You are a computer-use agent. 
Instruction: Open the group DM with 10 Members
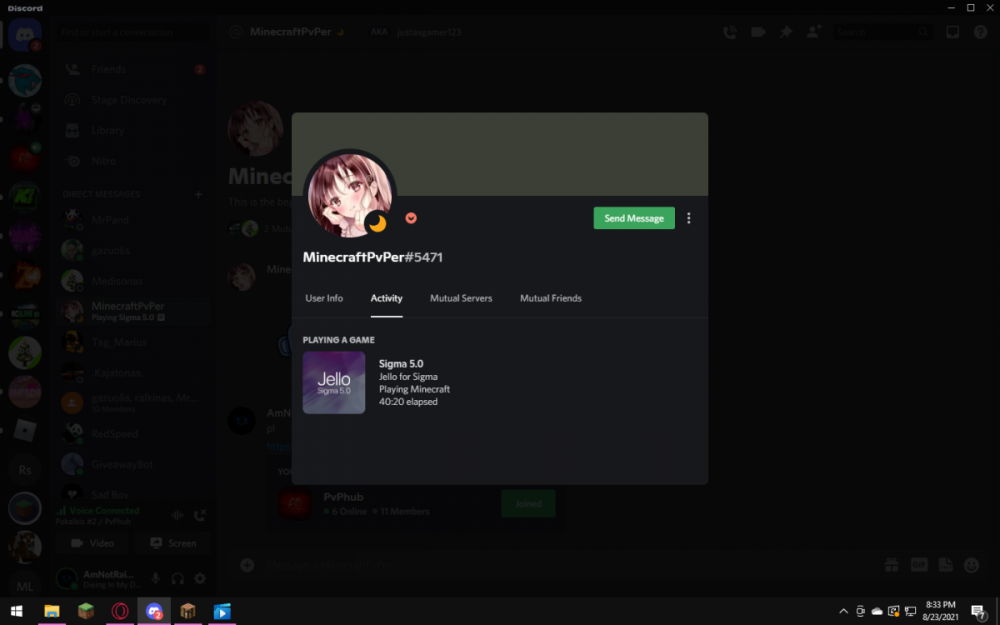coord(133,403)
